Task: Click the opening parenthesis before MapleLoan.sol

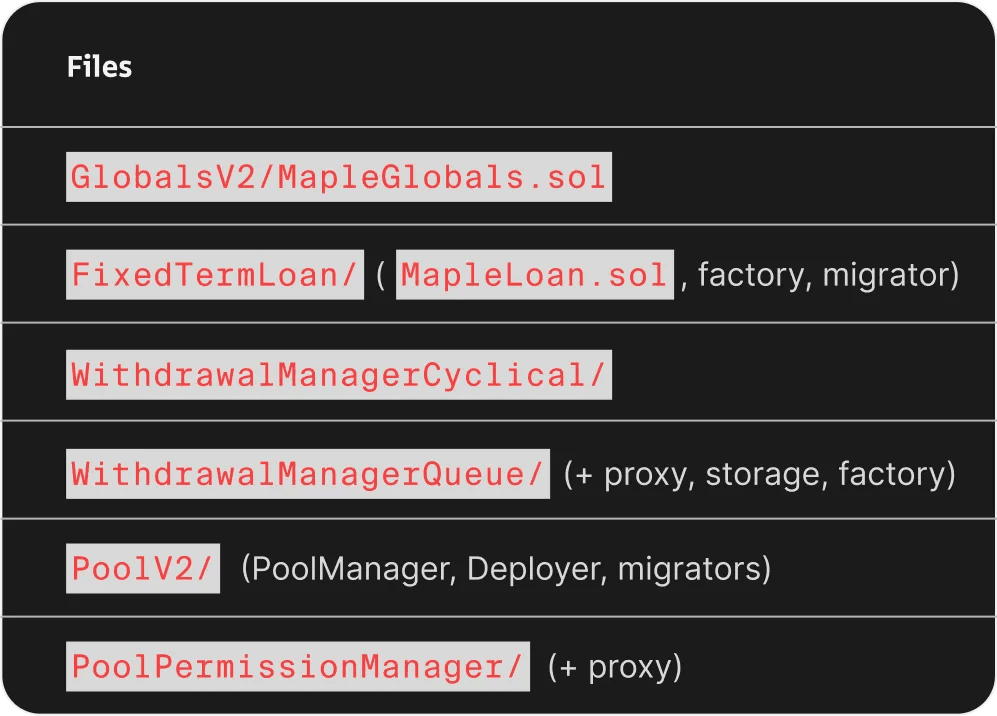Action: click(380, 275)
